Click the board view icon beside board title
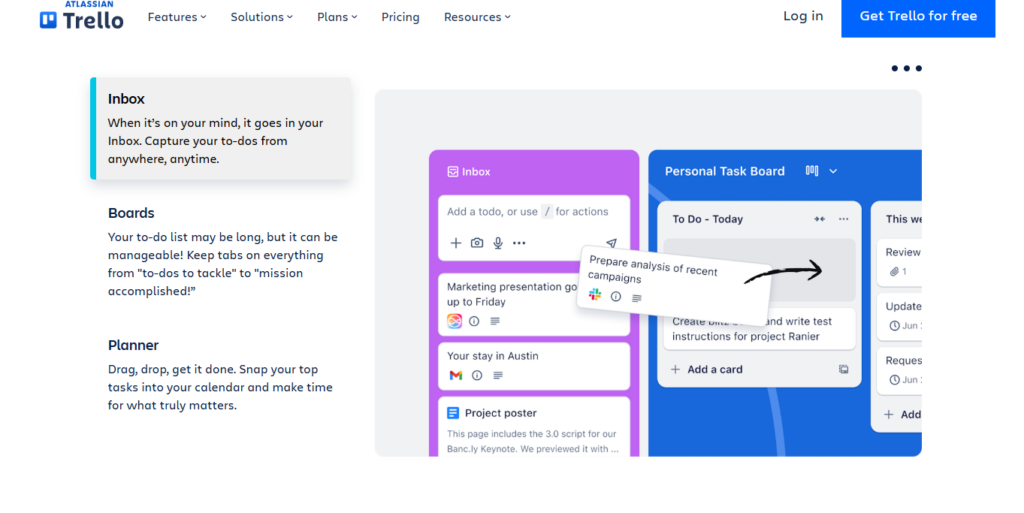Image resolution: width=1024 pixels, height=513 pixels. 812,171
